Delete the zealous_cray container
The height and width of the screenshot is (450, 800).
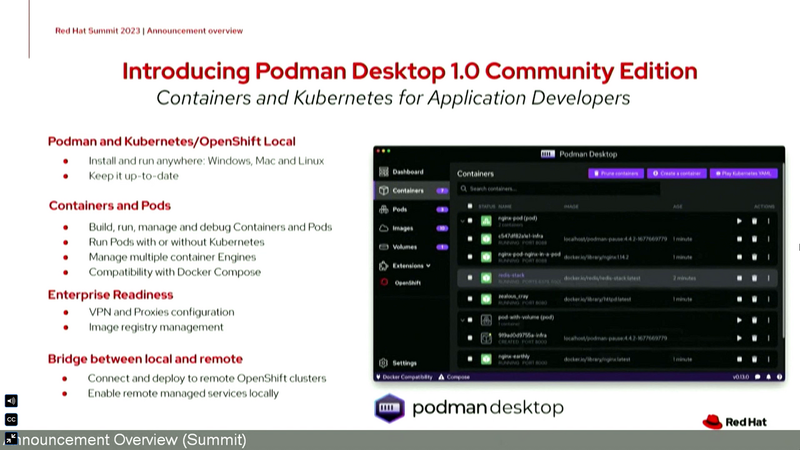click(754, 299)
